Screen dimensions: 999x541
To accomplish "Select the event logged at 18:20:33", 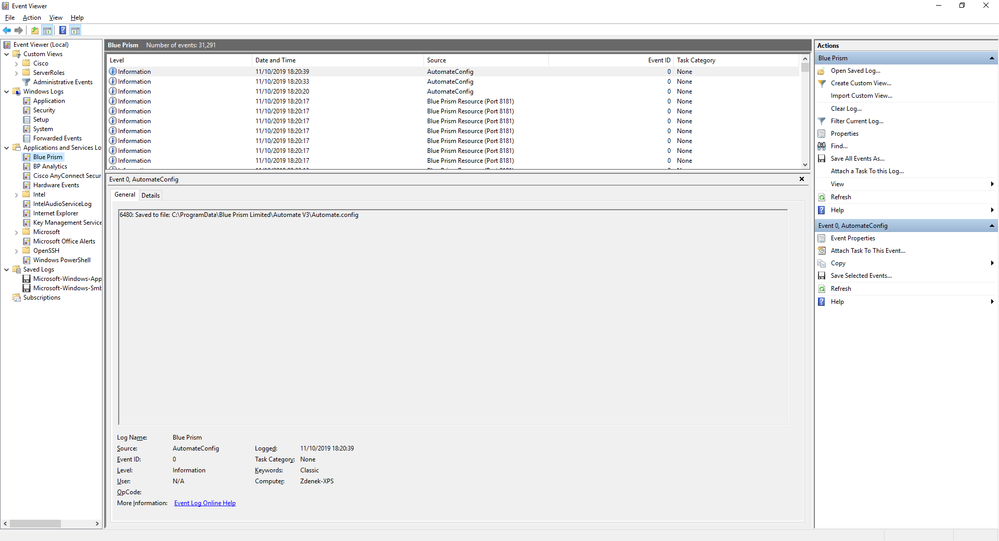I will 453,82.
